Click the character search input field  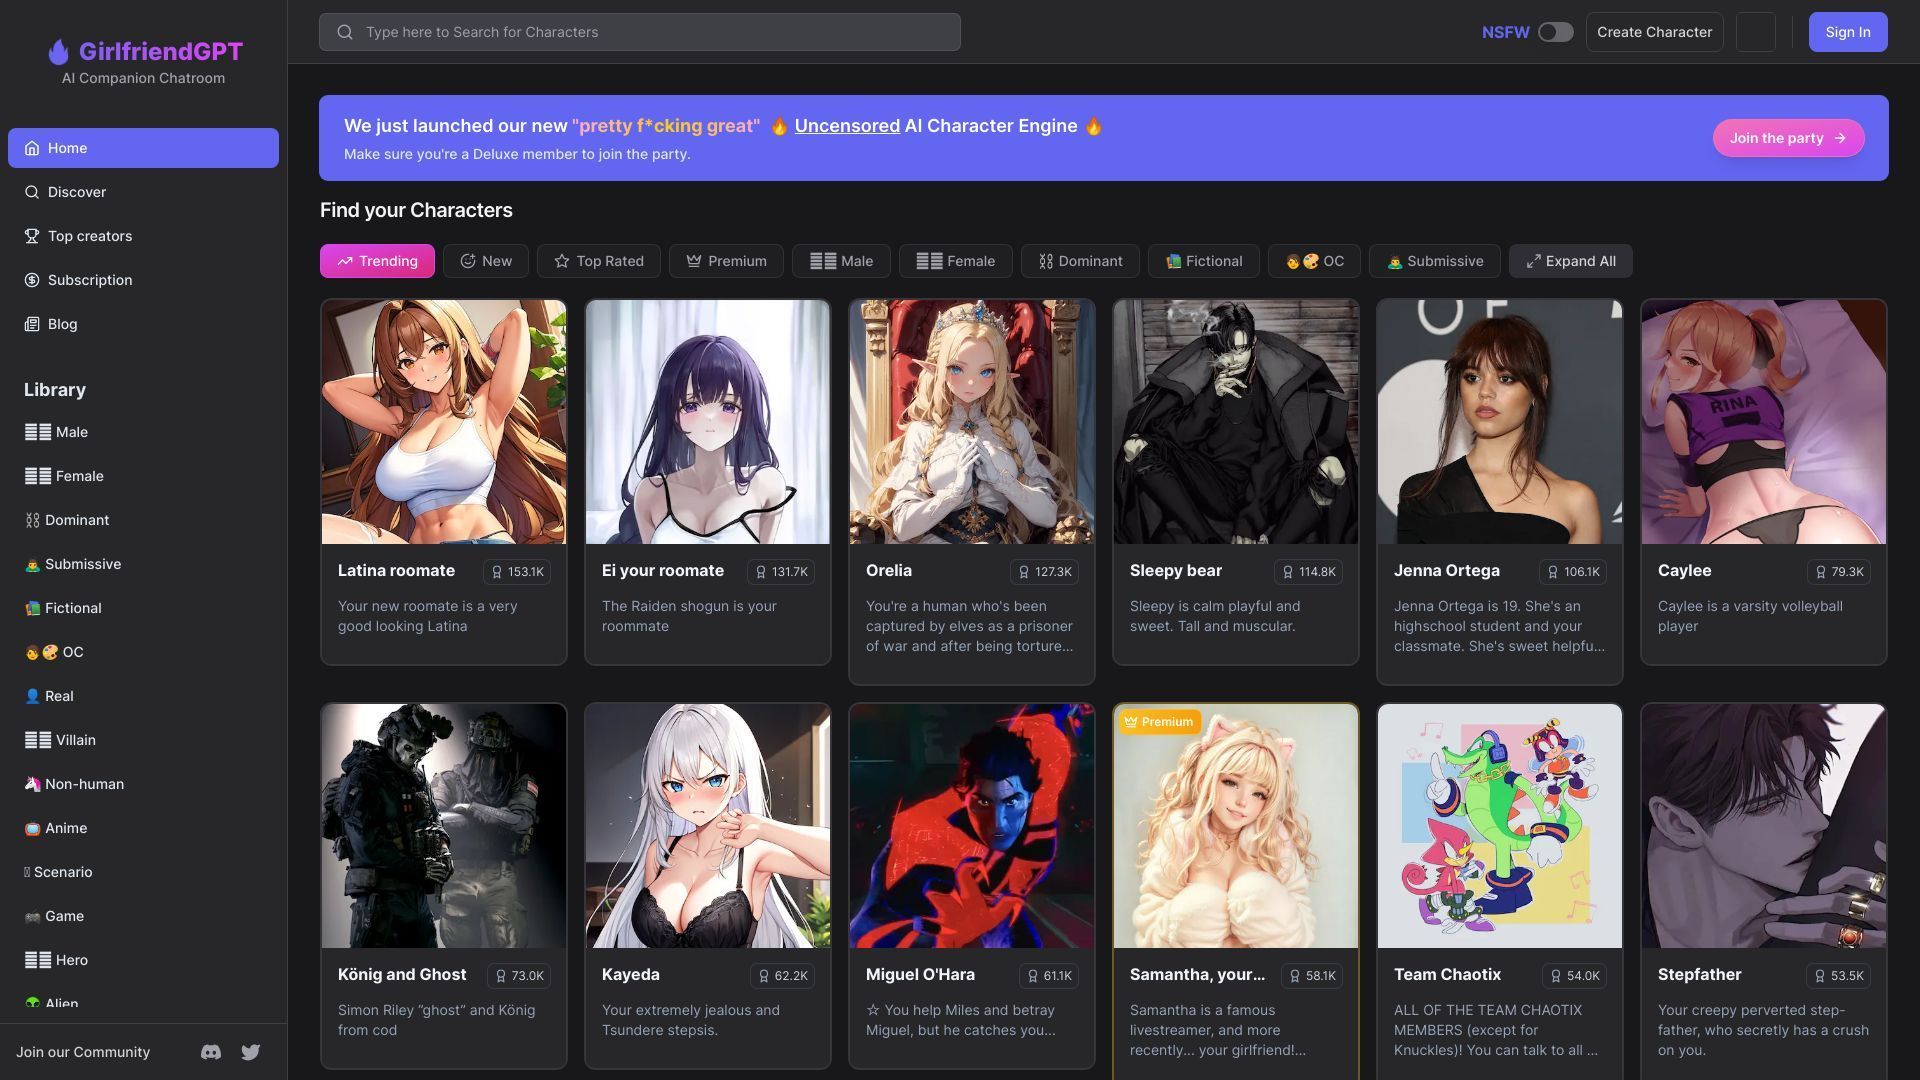pos(639,32)
